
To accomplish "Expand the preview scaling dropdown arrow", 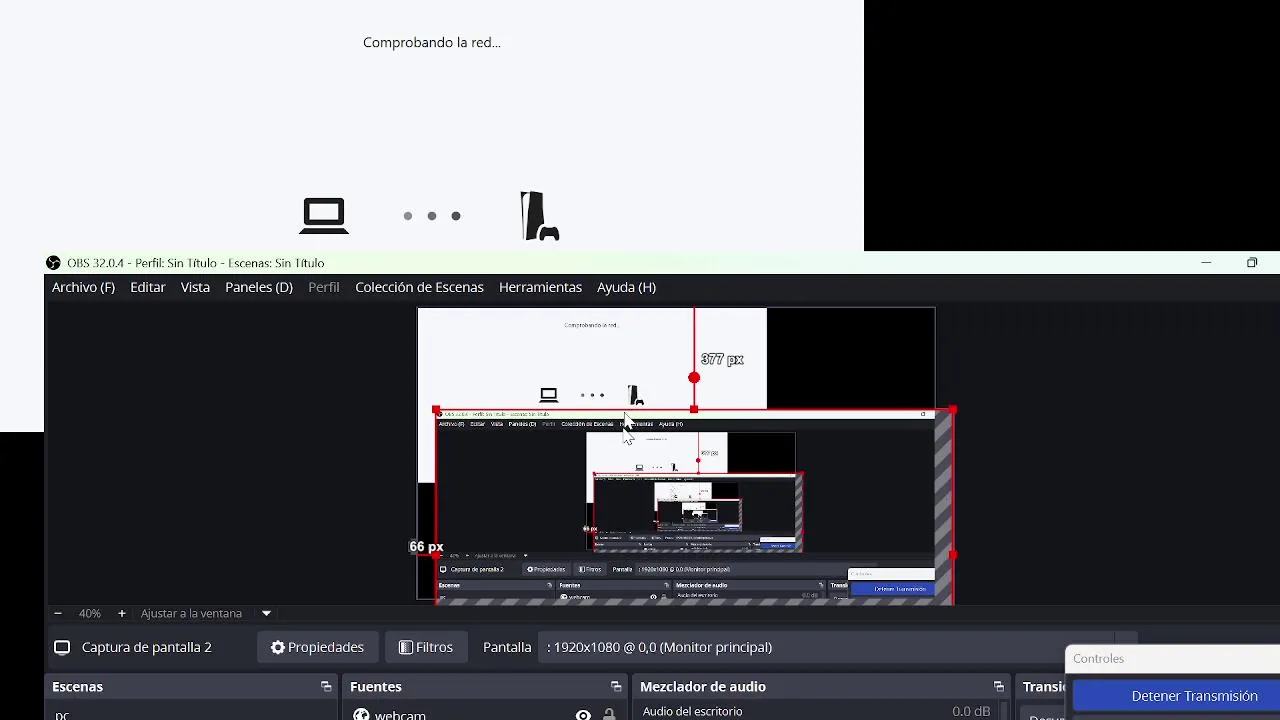I will point(266,613).
